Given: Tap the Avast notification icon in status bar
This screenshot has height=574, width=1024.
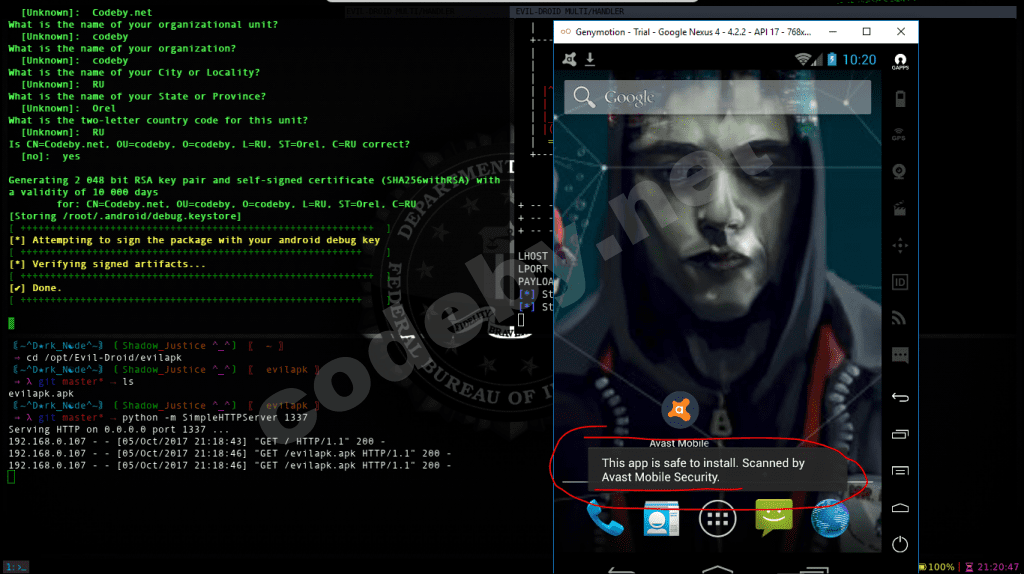Looking at the screenshot, I should coord(569,59).
